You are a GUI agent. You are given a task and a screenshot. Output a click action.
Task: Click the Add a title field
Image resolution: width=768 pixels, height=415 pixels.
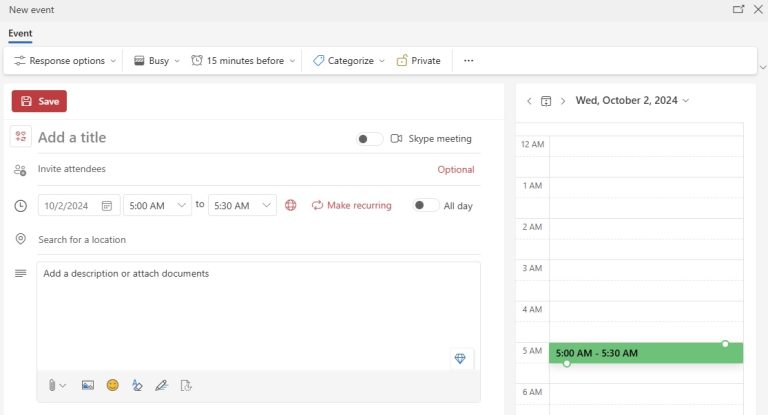(x=190, y=138)
